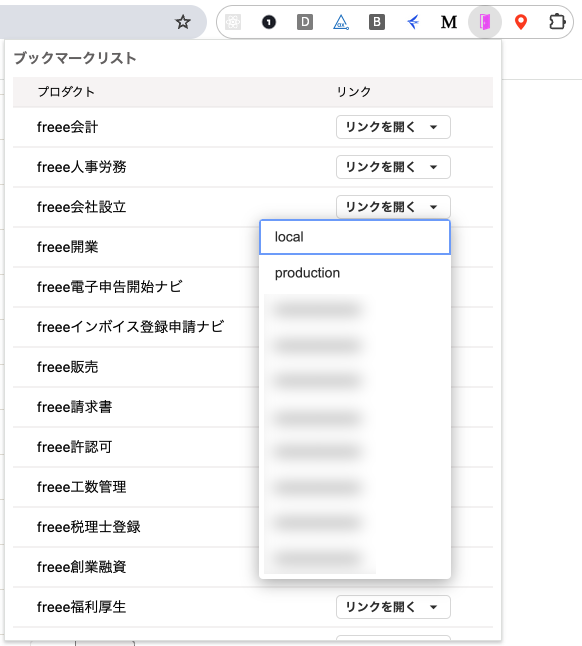Click the freee開業 product name
The width and height of the screenshot is (582, 646).
click(x=68, y=247)
